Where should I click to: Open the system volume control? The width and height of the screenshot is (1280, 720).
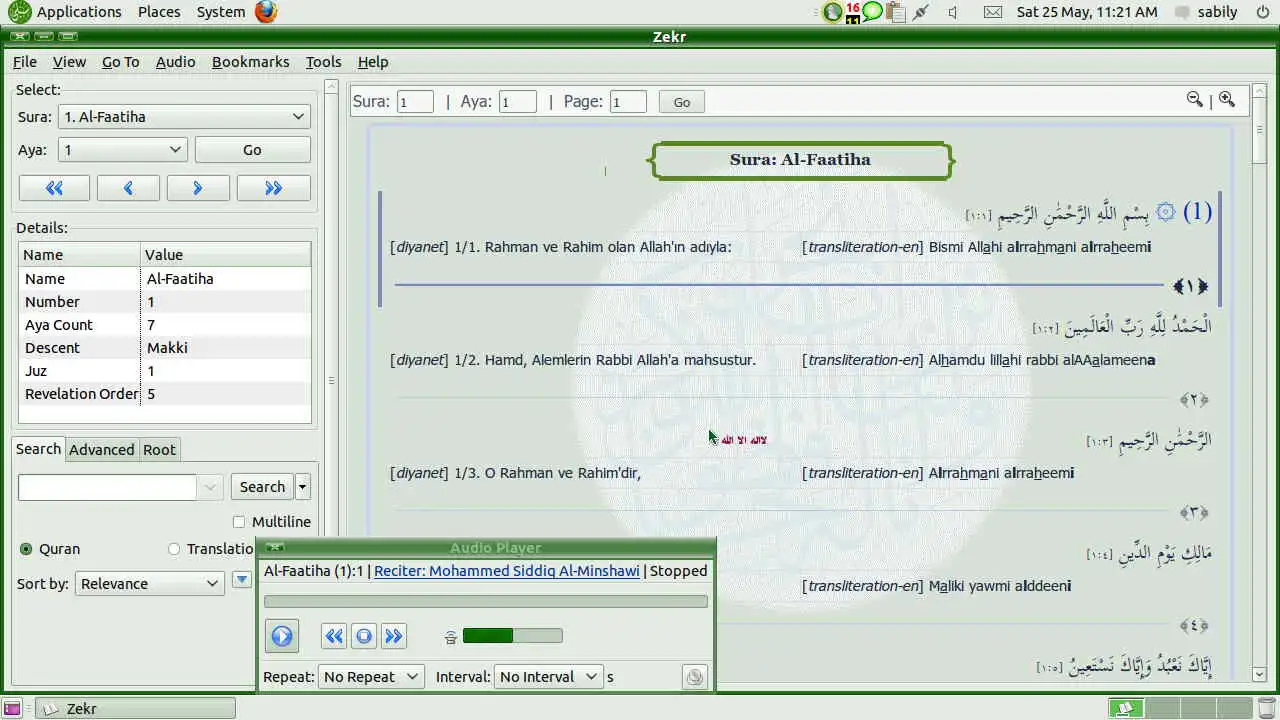pyautogui.click(x=953, y=12)
